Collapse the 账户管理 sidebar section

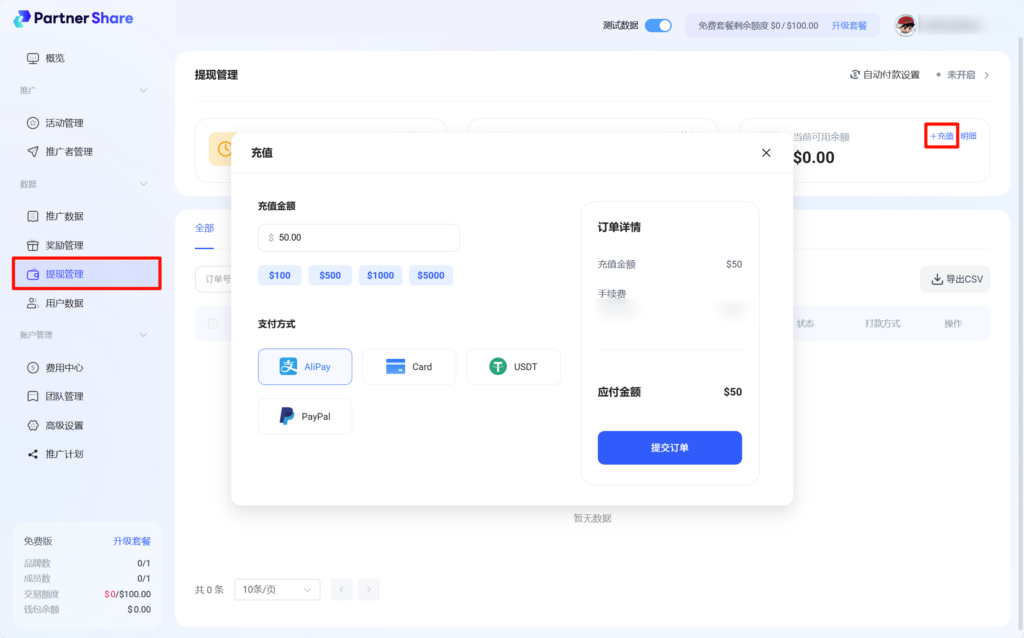(x=143, y=335)
